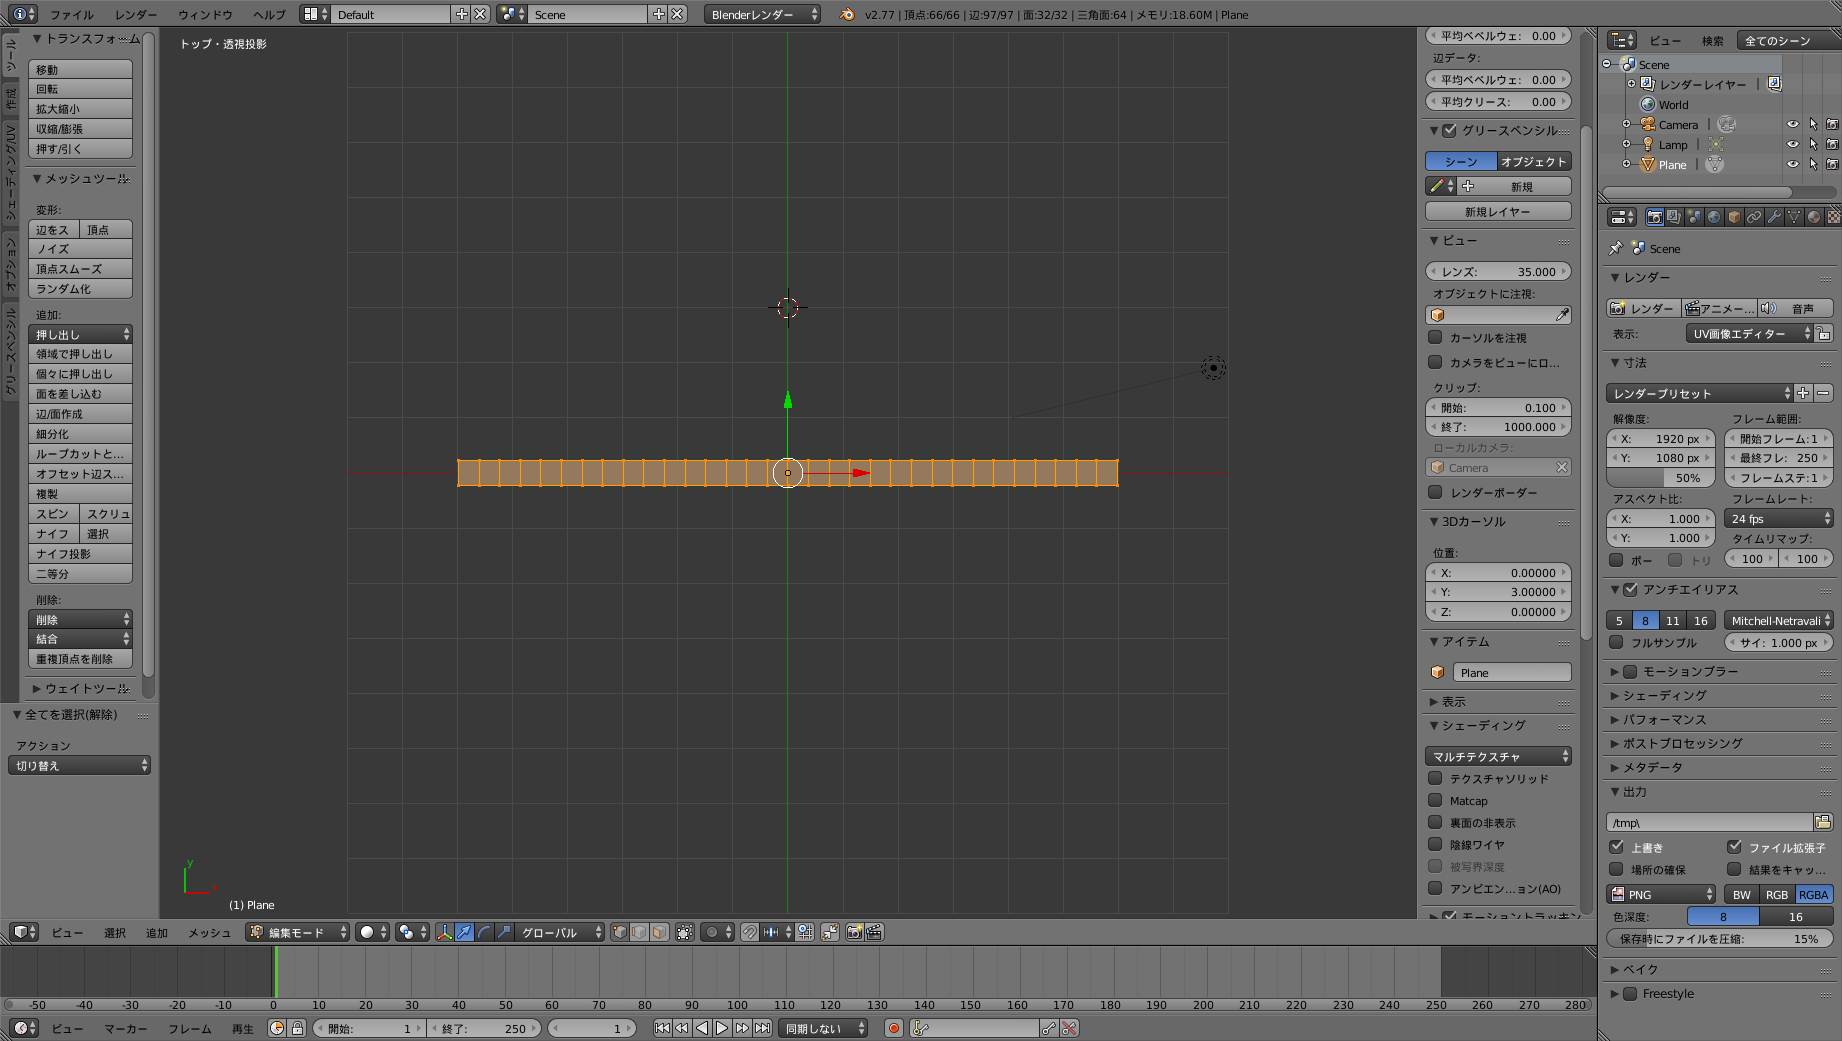
Task: Click the snap-during-transform magnet icon
Action: coord(750,932)
